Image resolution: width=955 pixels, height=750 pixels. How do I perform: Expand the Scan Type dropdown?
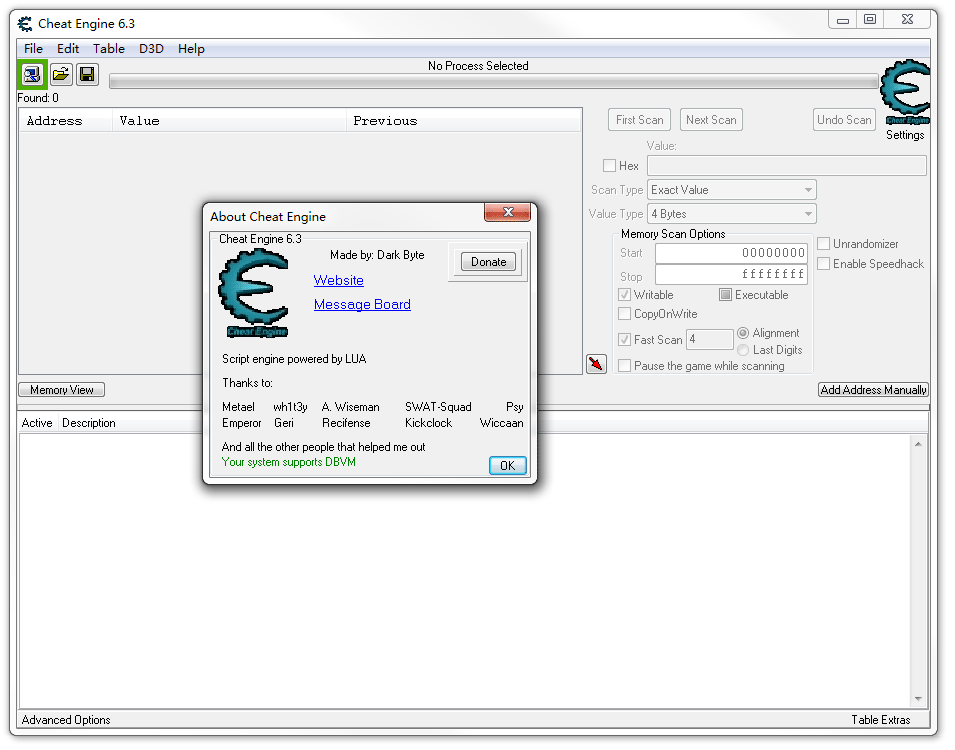(x=732, y=190)
